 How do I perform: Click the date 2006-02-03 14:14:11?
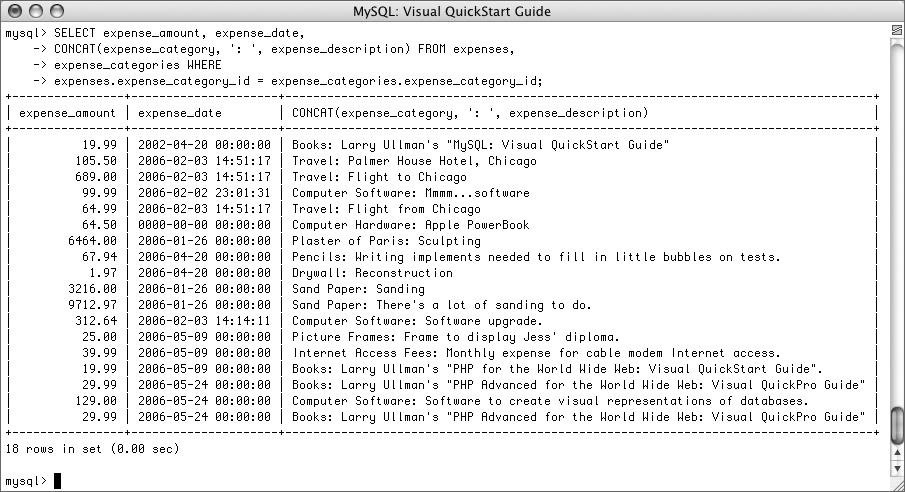[x=204, y=320]
